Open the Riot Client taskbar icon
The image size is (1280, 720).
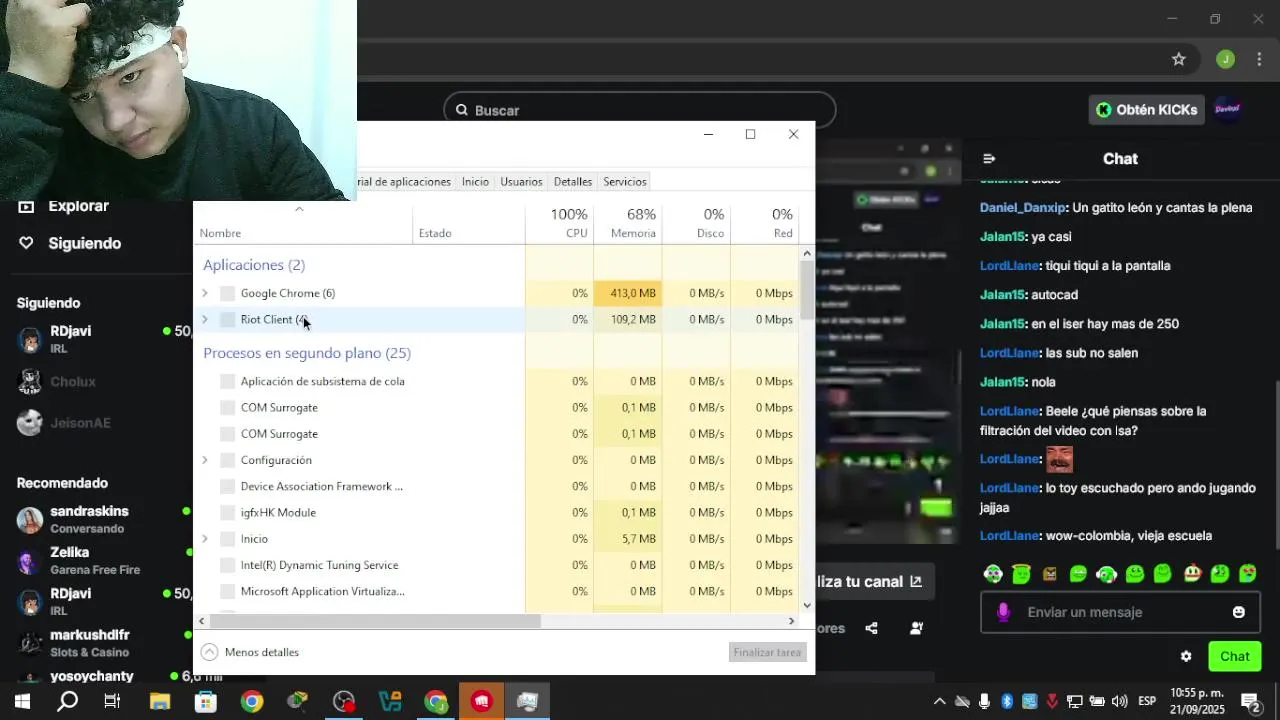point(482,702)
